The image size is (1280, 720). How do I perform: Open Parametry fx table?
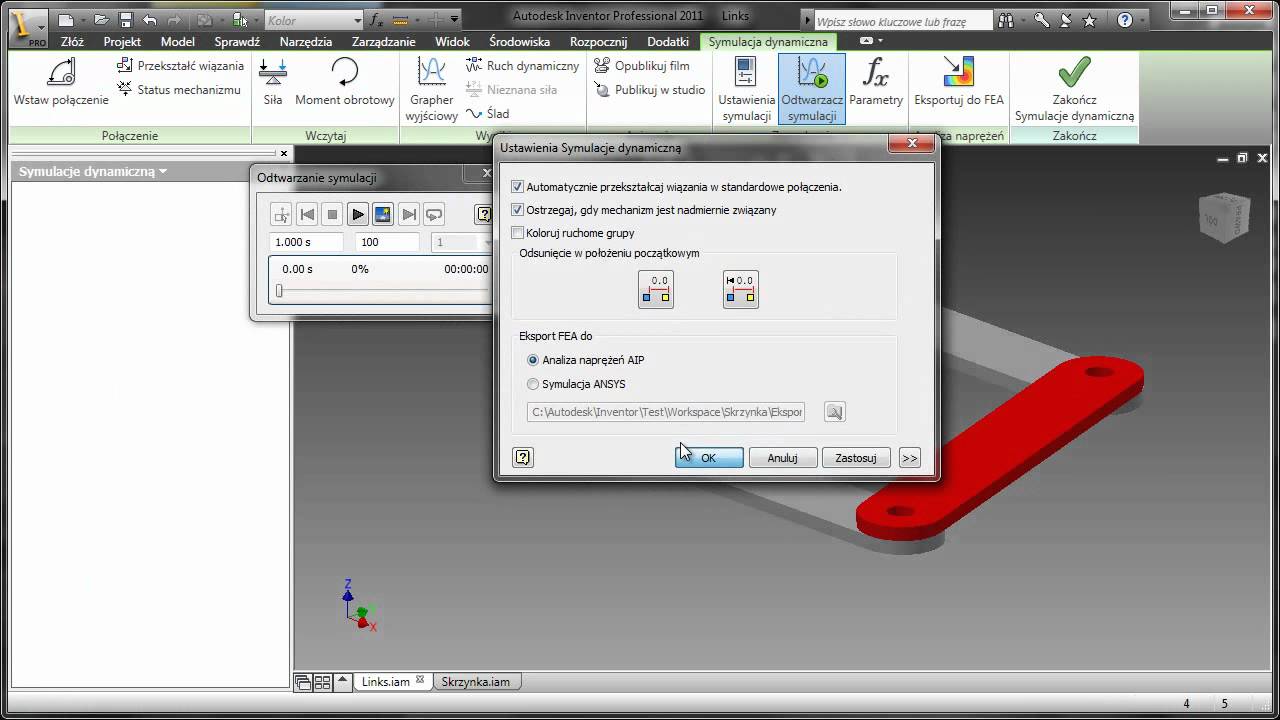click(876, 82)
